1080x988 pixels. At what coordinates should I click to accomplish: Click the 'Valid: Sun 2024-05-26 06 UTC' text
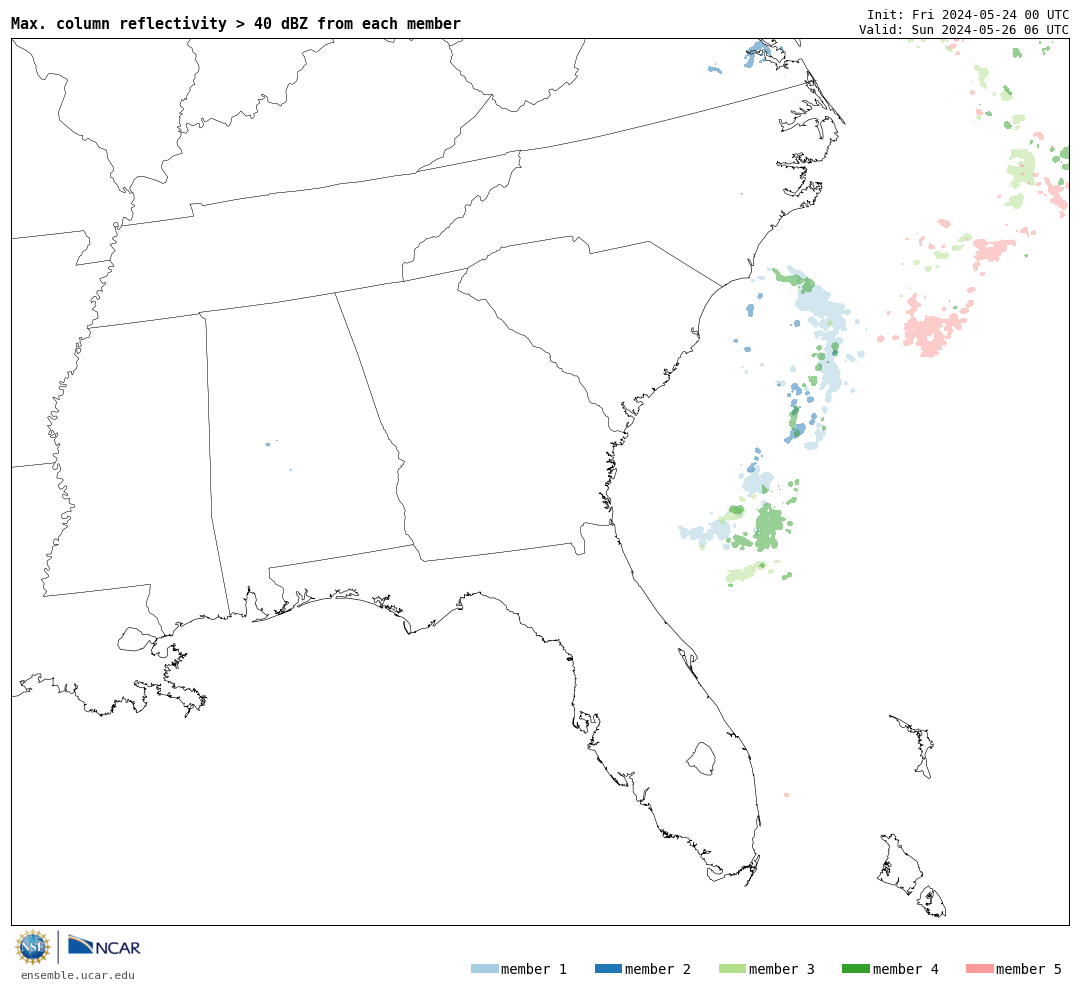[x=964, y=30]
